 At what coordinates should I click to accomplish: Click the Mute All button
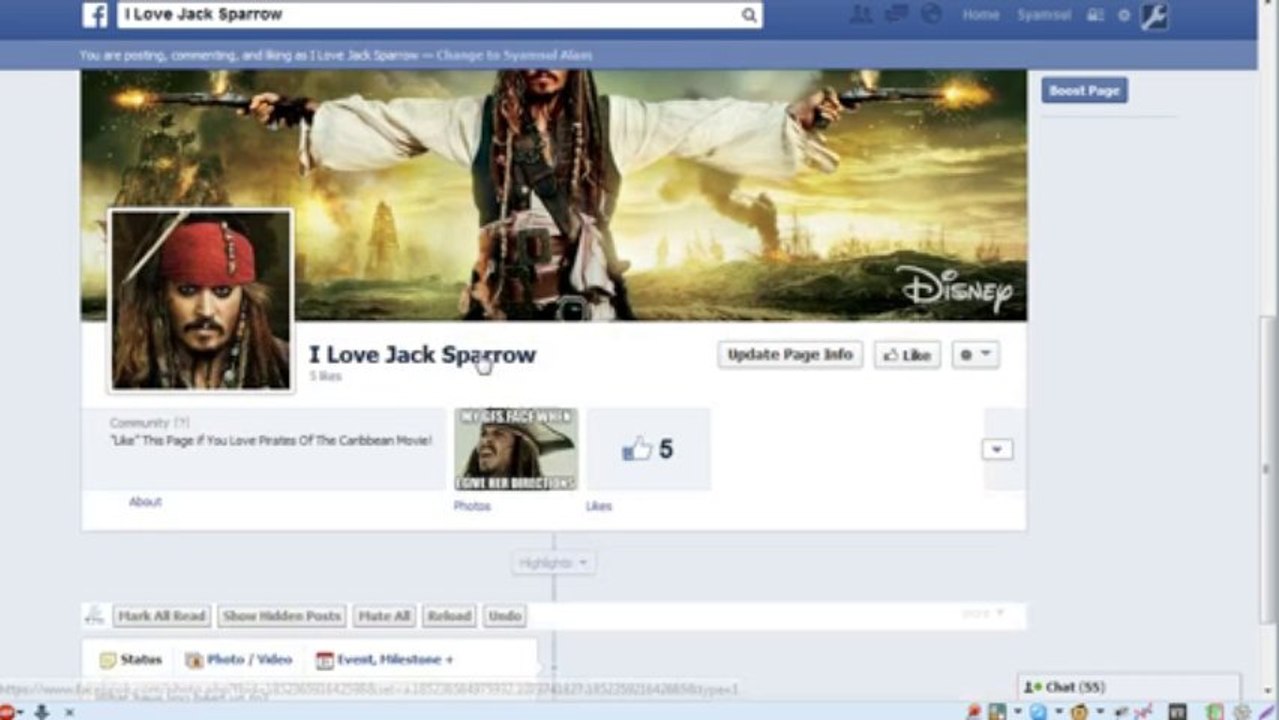[384, 616]
